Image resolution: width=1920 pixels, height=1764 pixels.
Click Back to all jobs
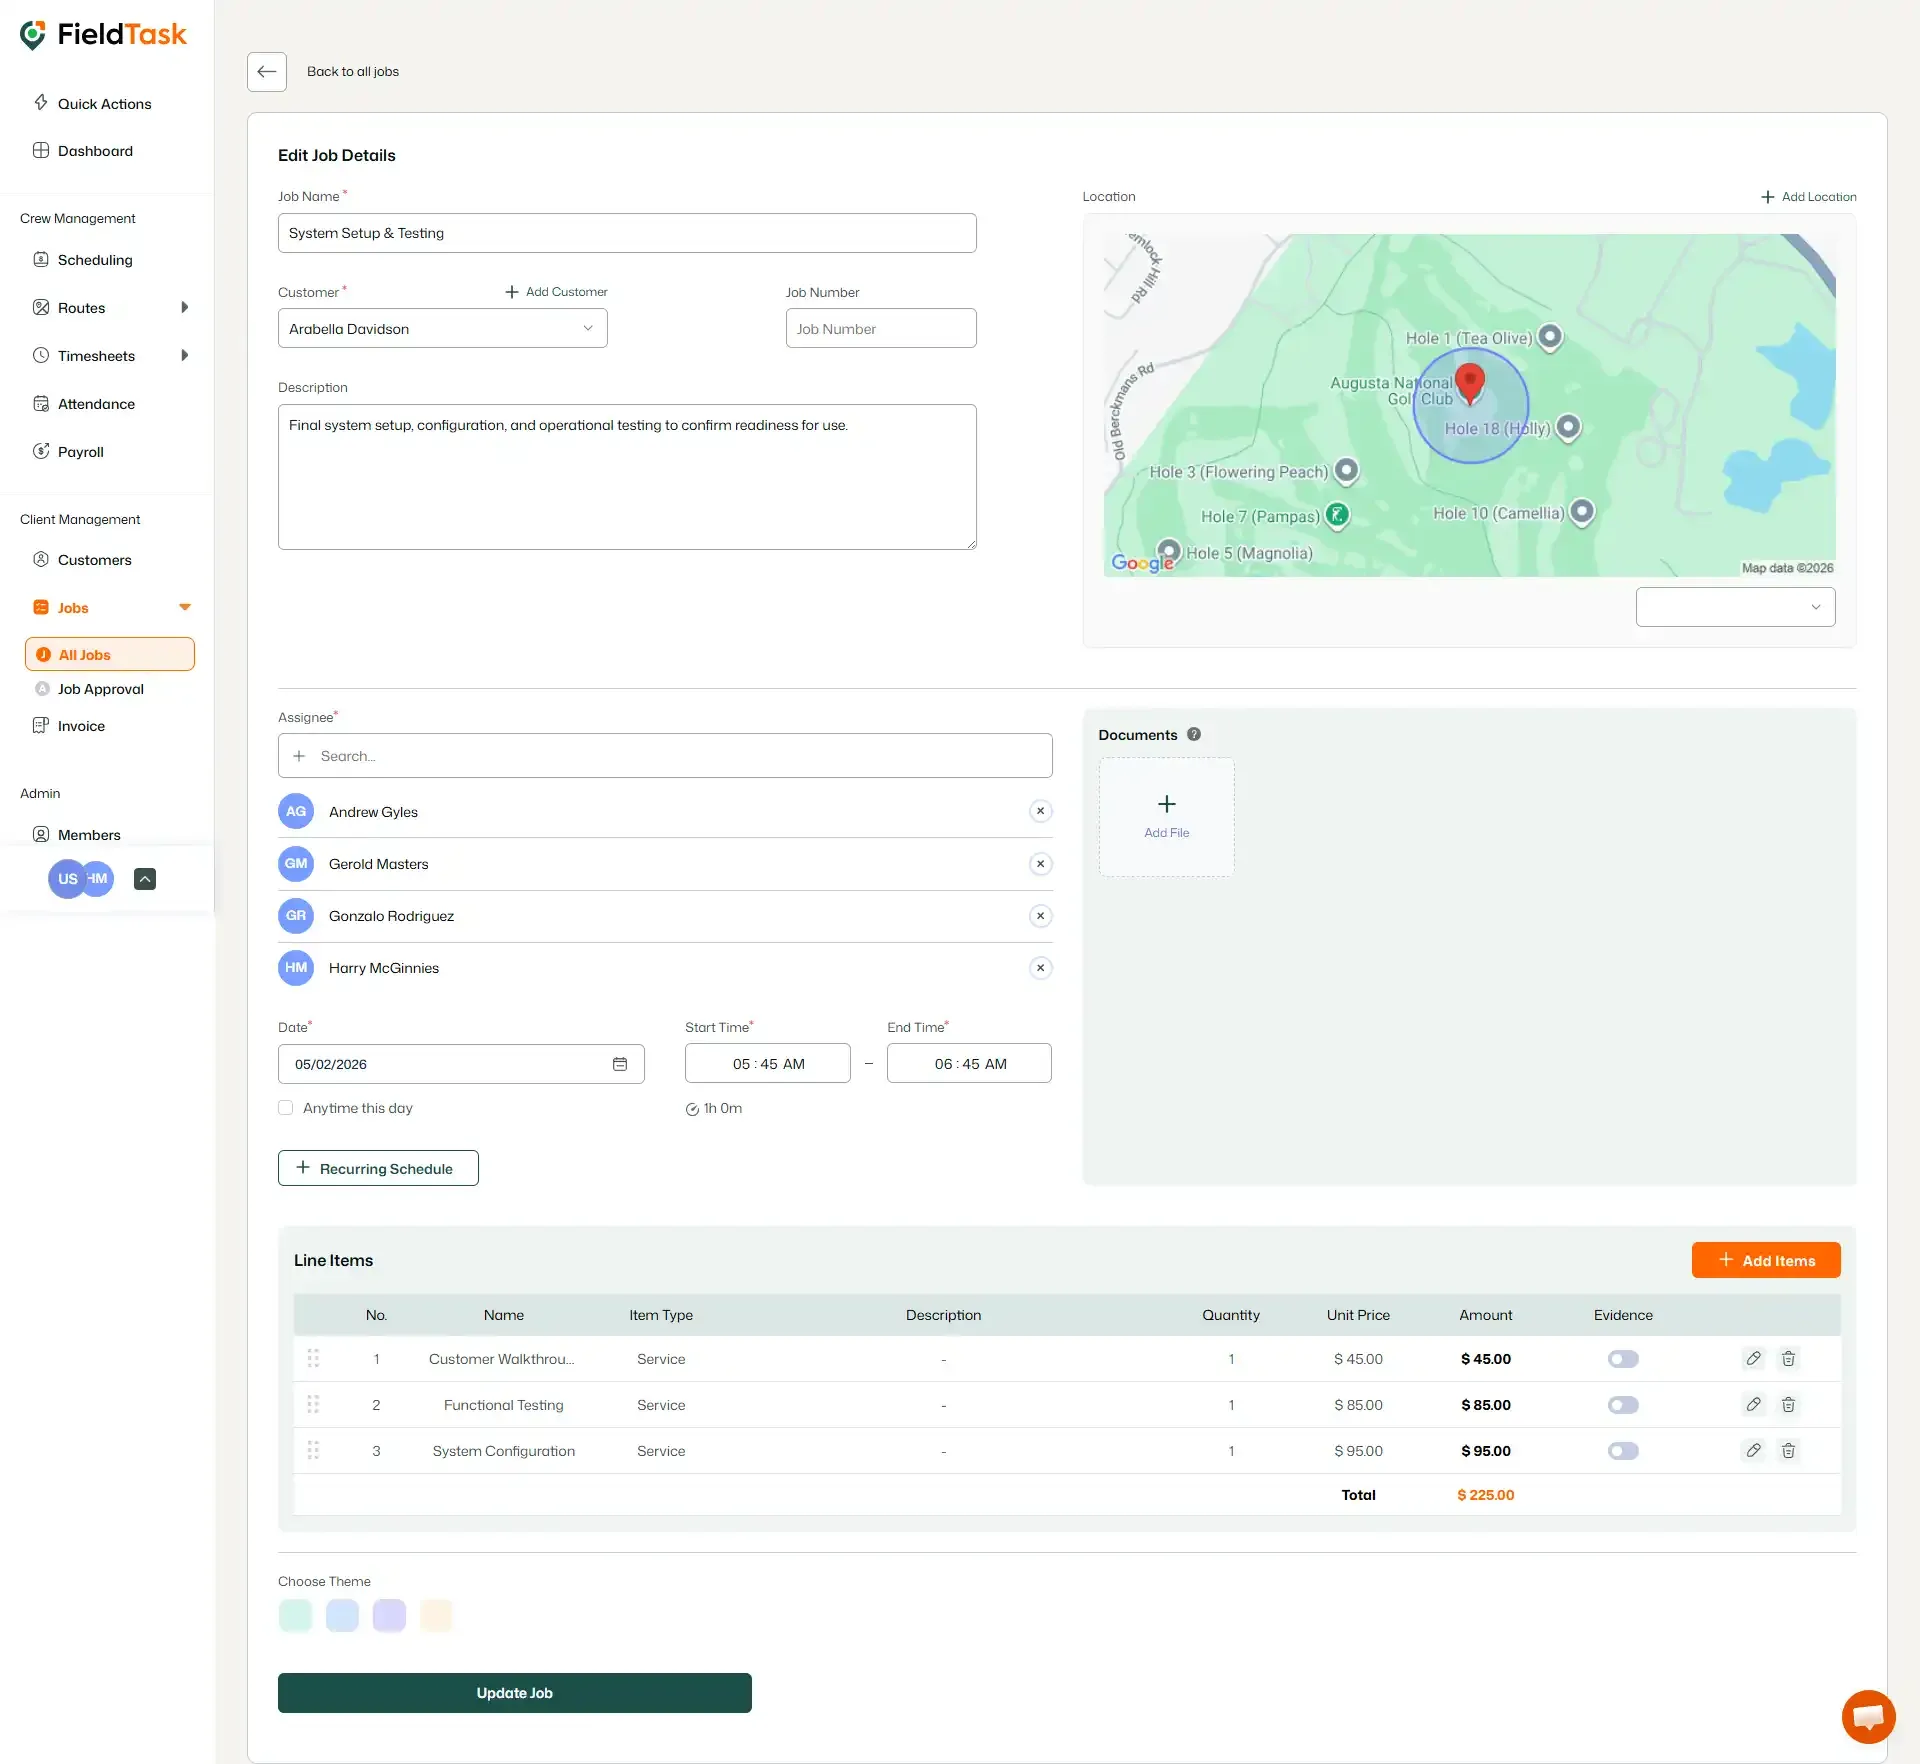[x=352, y=71]
